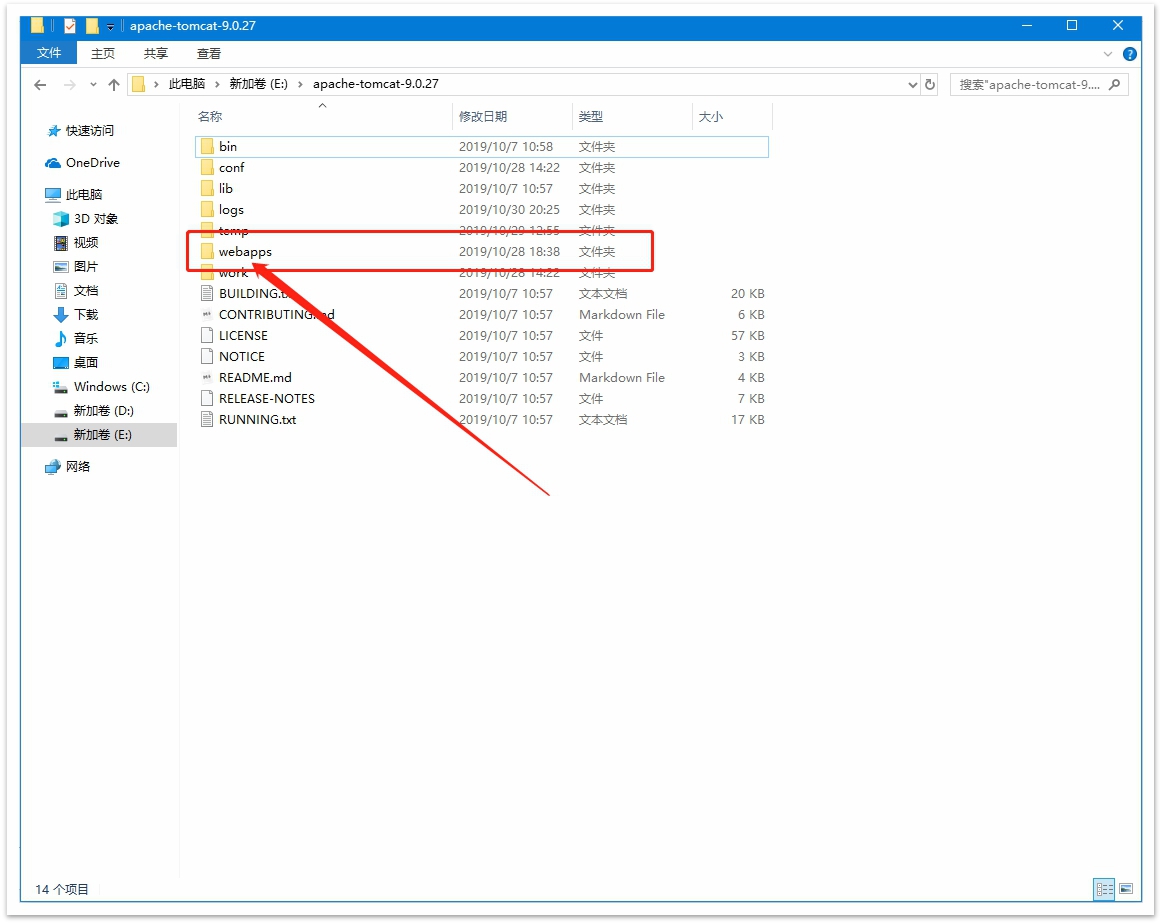Select 新加卷 (E:) drive in sidebar
This screenshot has width=1161, height=924.
pyautogui.click(x=99, y=435)
